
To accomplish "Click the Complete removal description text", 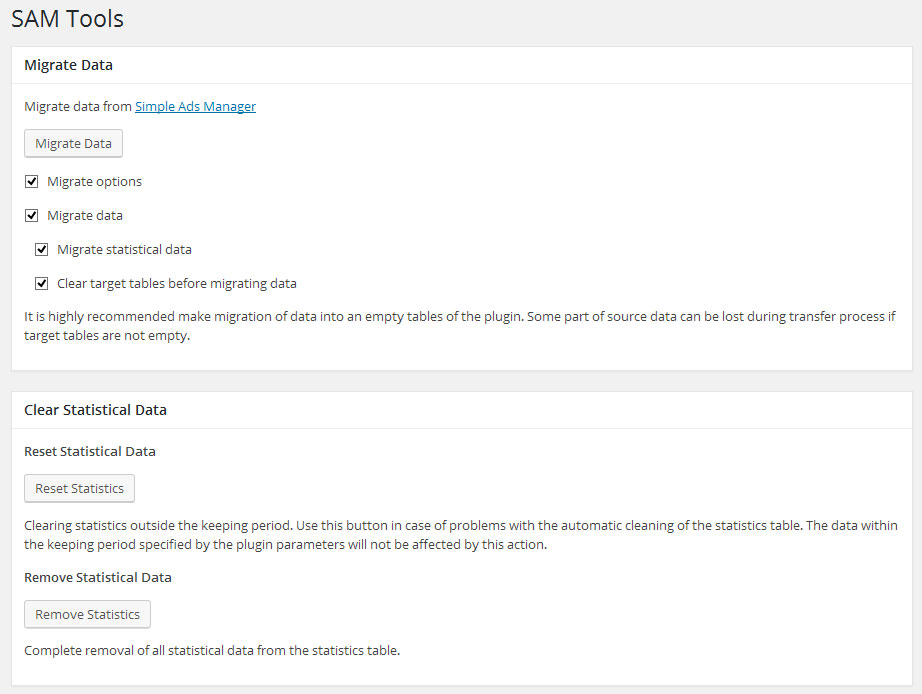I will coord(212,651).
